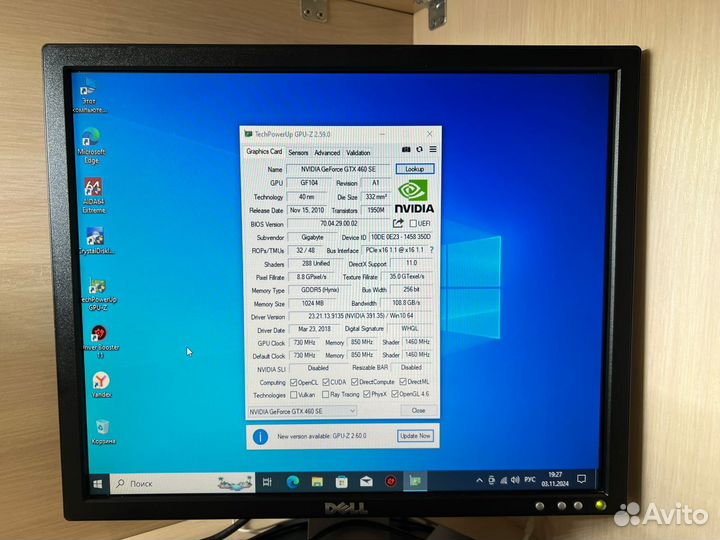The image size is (720, 540).
Task: Toggle the DirectCompute checkbox
Action: click(354, 382)
